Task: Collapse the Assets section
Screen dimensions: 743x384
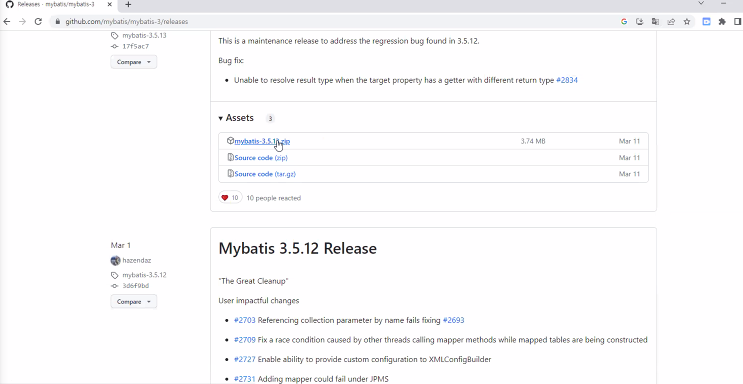Action: tap(236, 118)
